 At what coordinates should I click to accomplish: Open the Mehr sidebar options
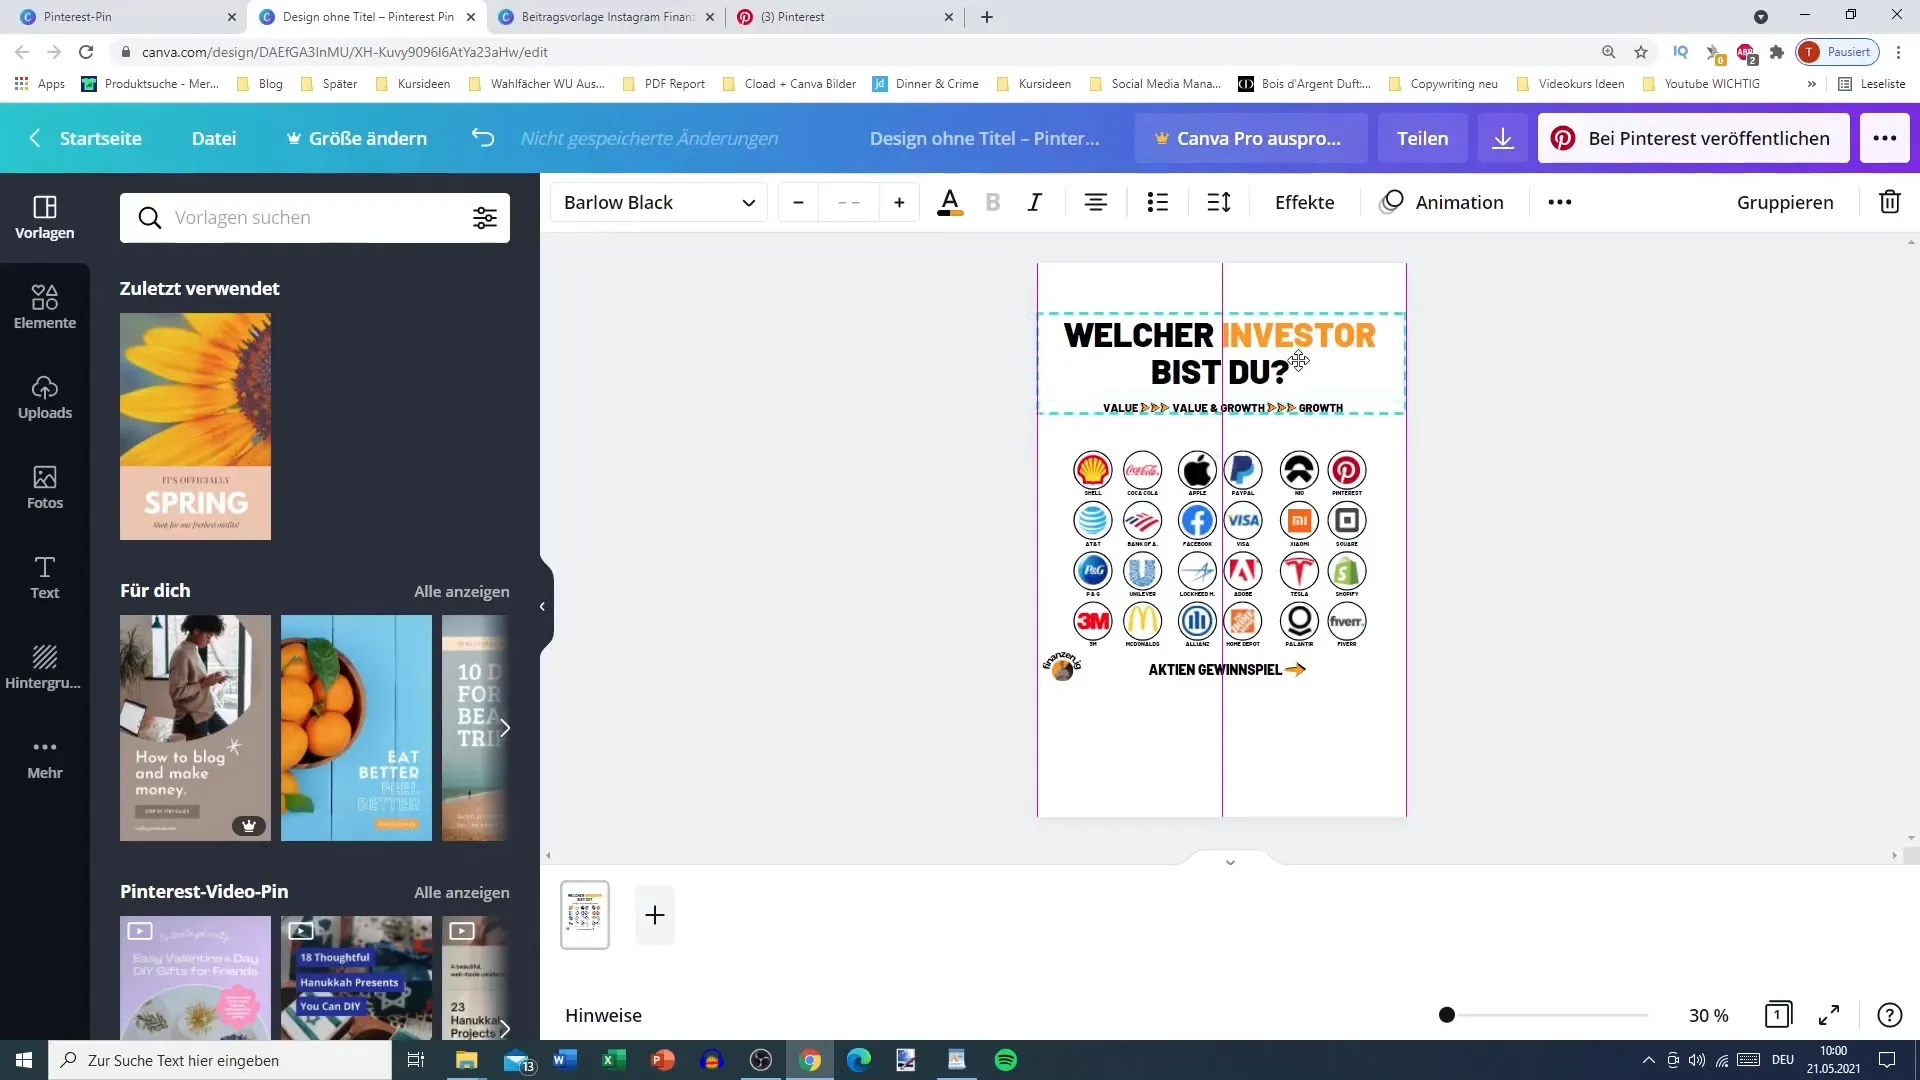point(45,757)
